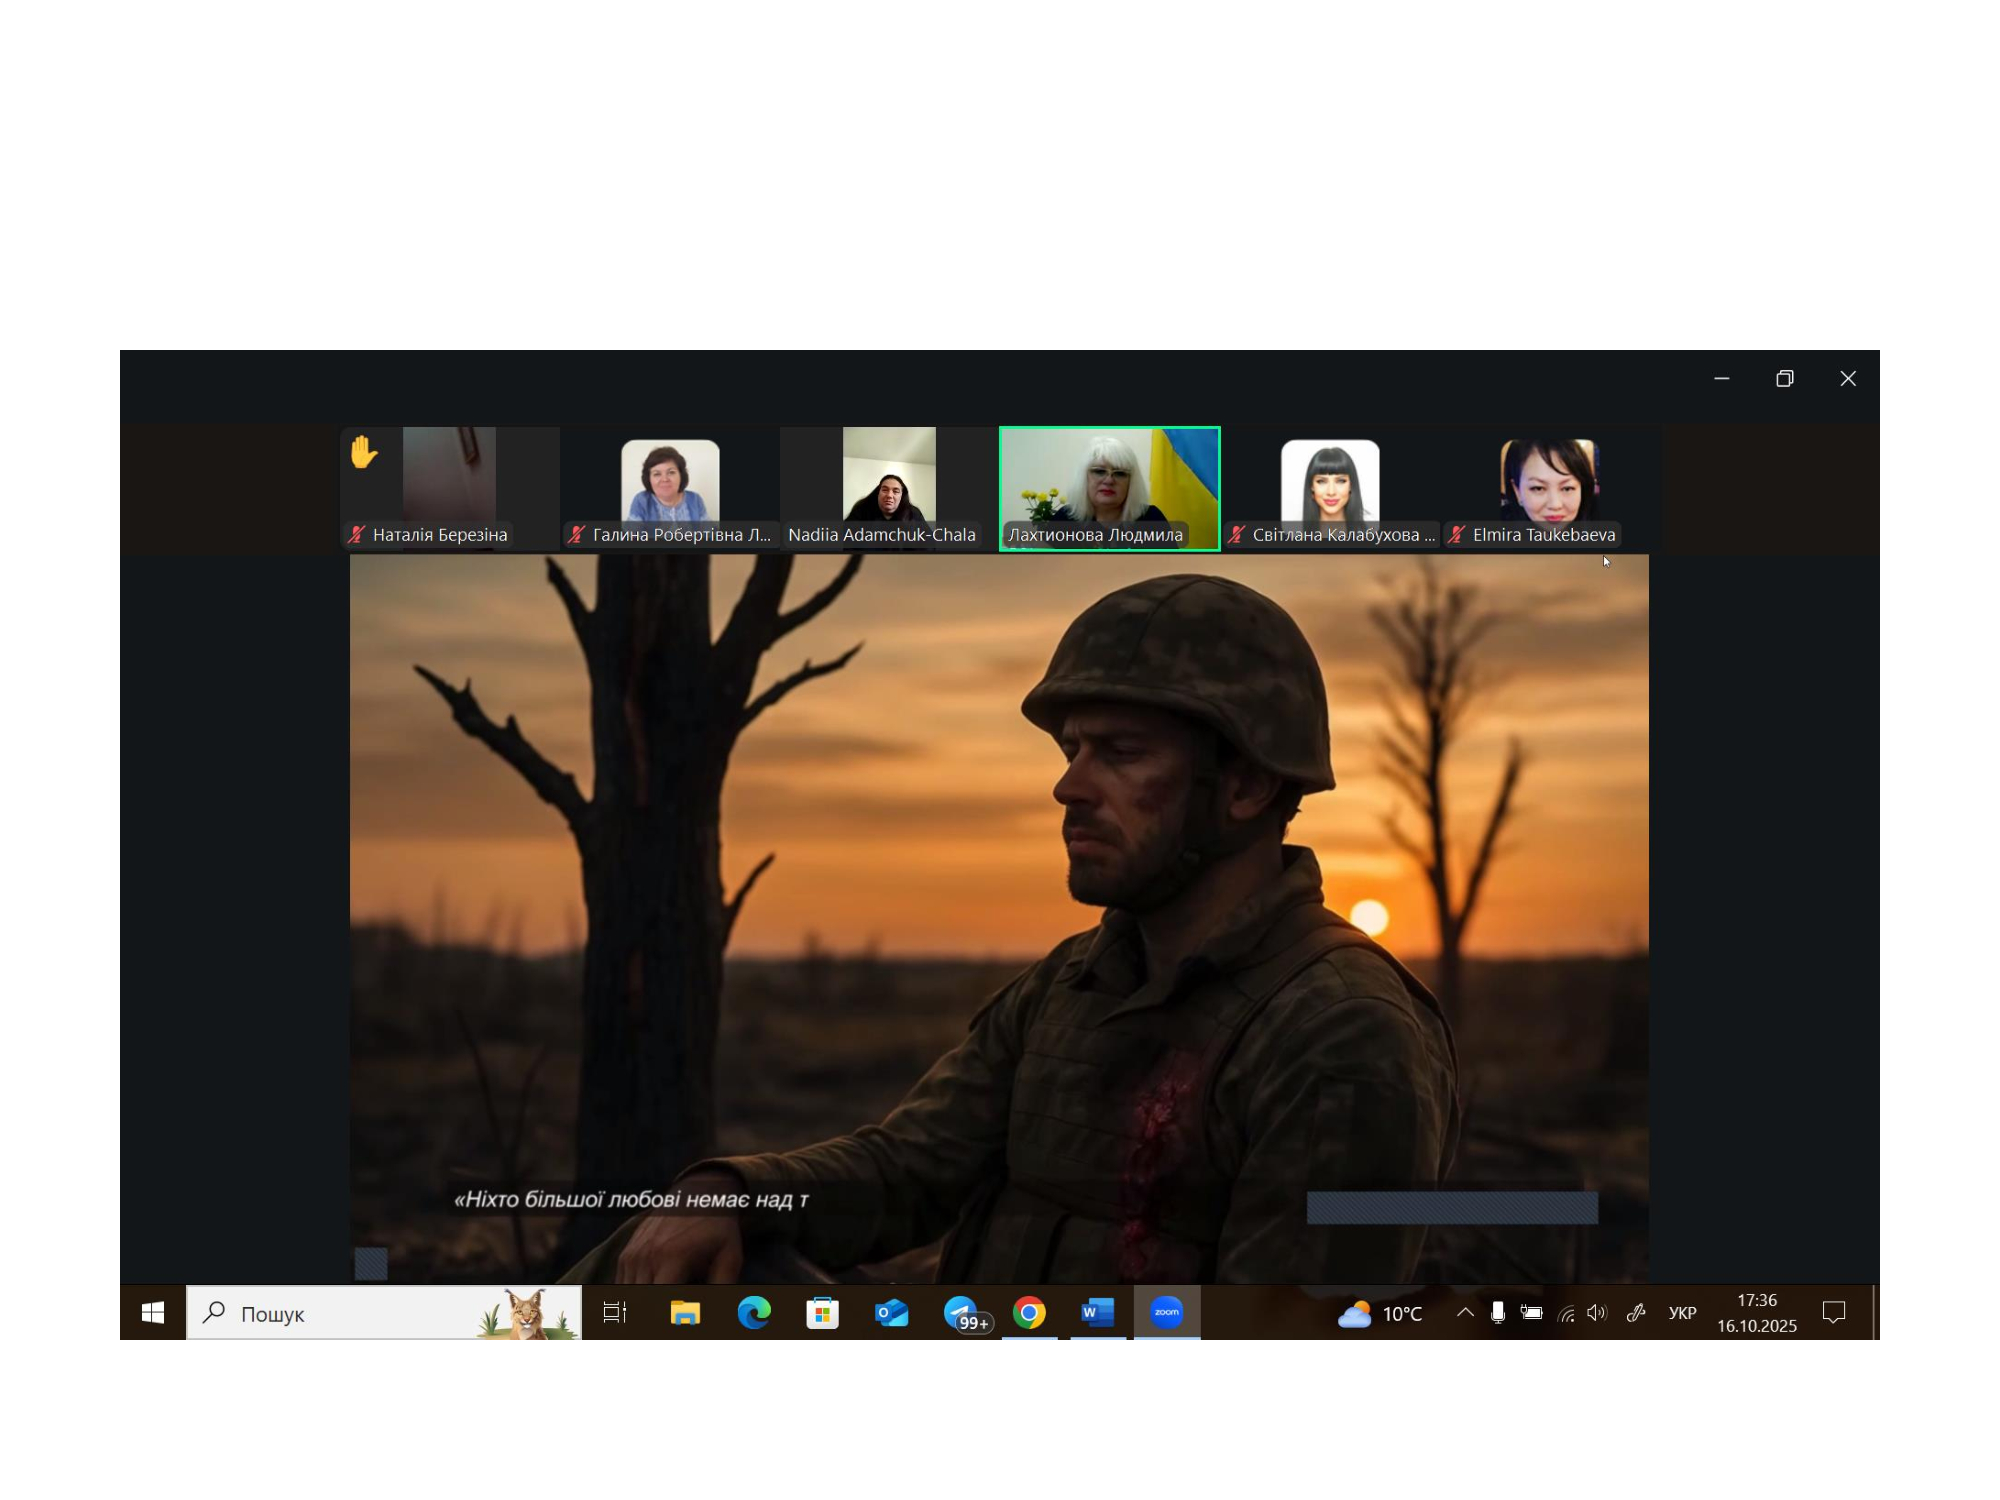Open the clock and date flyout
The height and width of the screenshot is (1500, 2000).
[1756, 1313]
